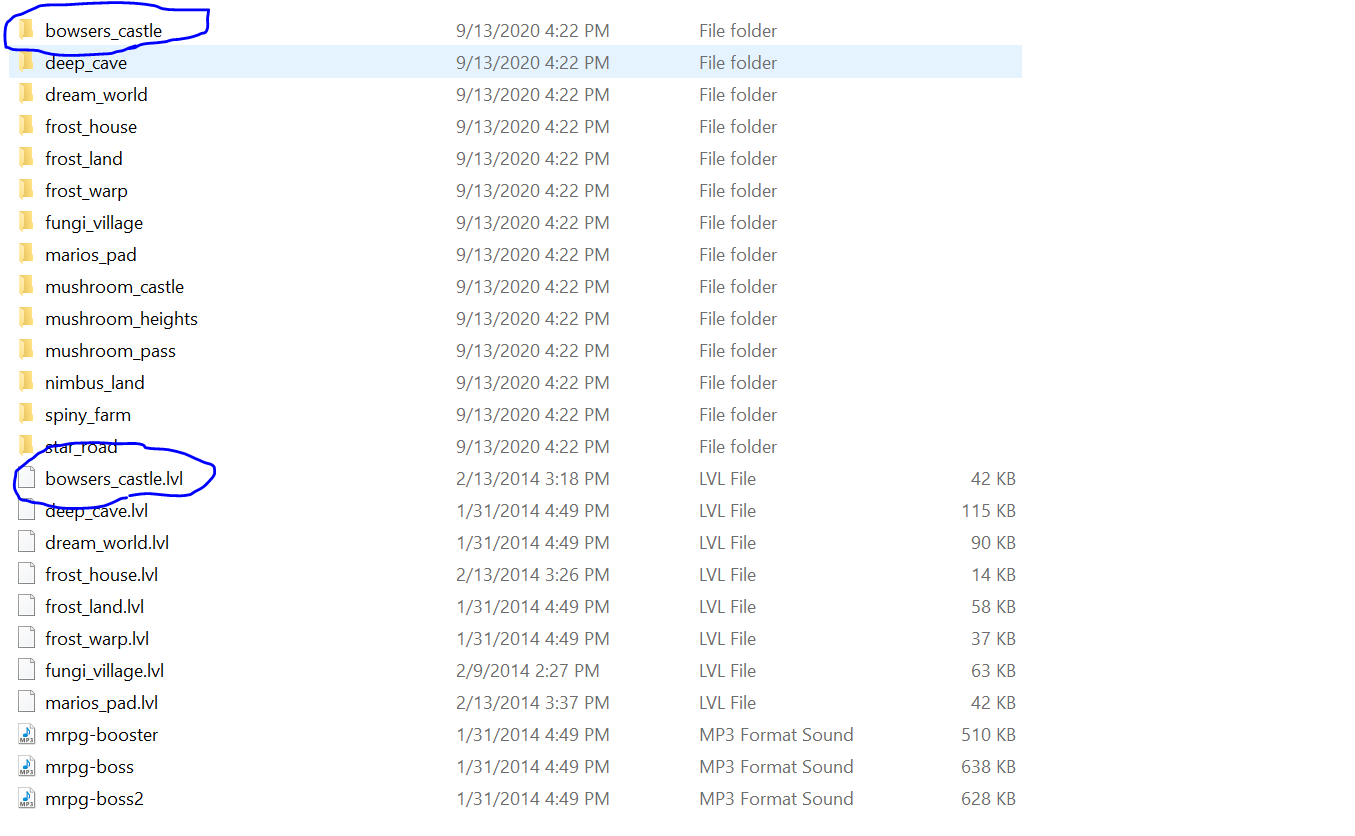Click the bowsers_castle.lvl file icon
1355x836 pixels.
[26, 478]
